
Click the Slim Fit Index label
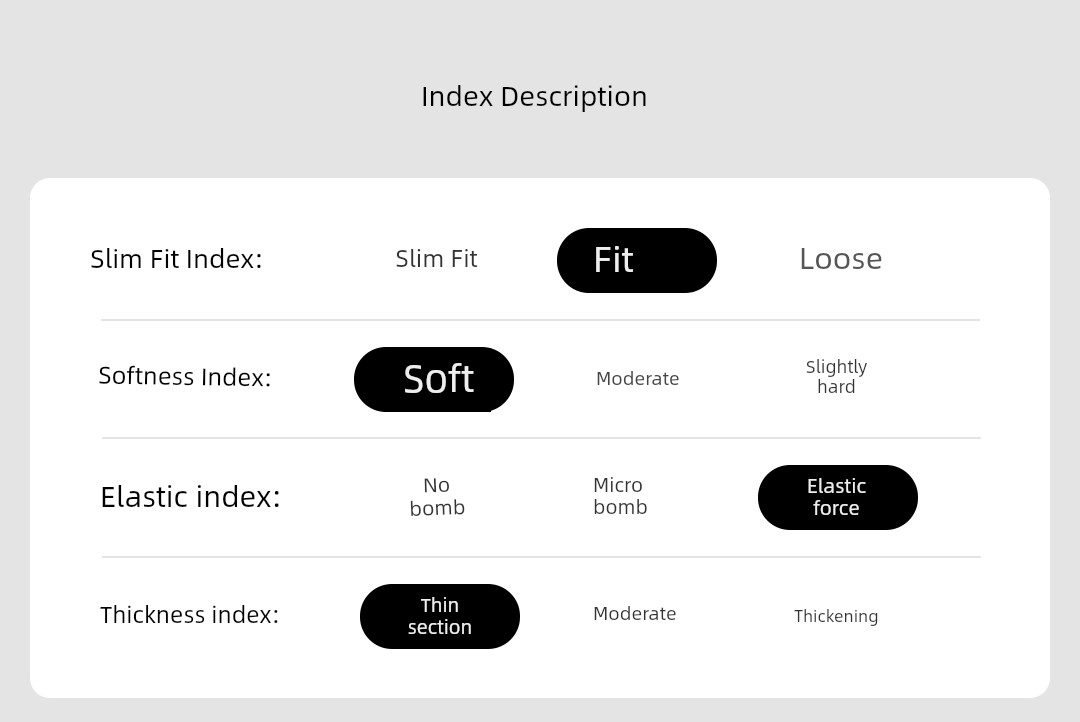coord(176,259)
